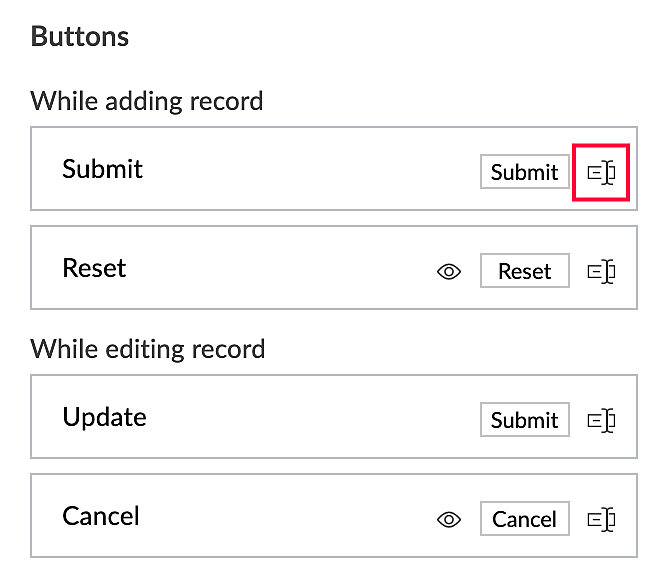The height and width of the screenshot is (588, 666).
Task: Toggle Reset button visibility eye icon
Action: click(x=449, y=271)
